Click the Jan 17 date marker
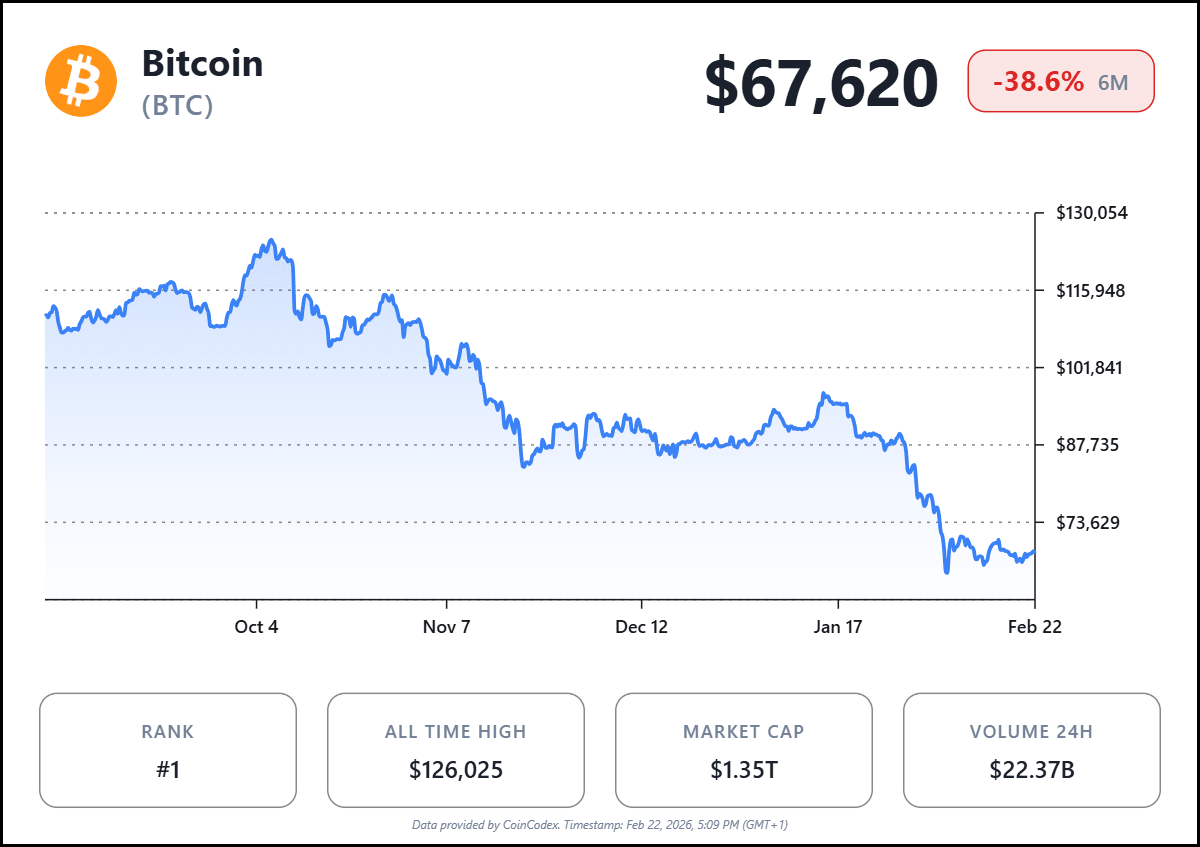Image resolution: width=1200 pixels, height=847 pixels. coord(838,627)
